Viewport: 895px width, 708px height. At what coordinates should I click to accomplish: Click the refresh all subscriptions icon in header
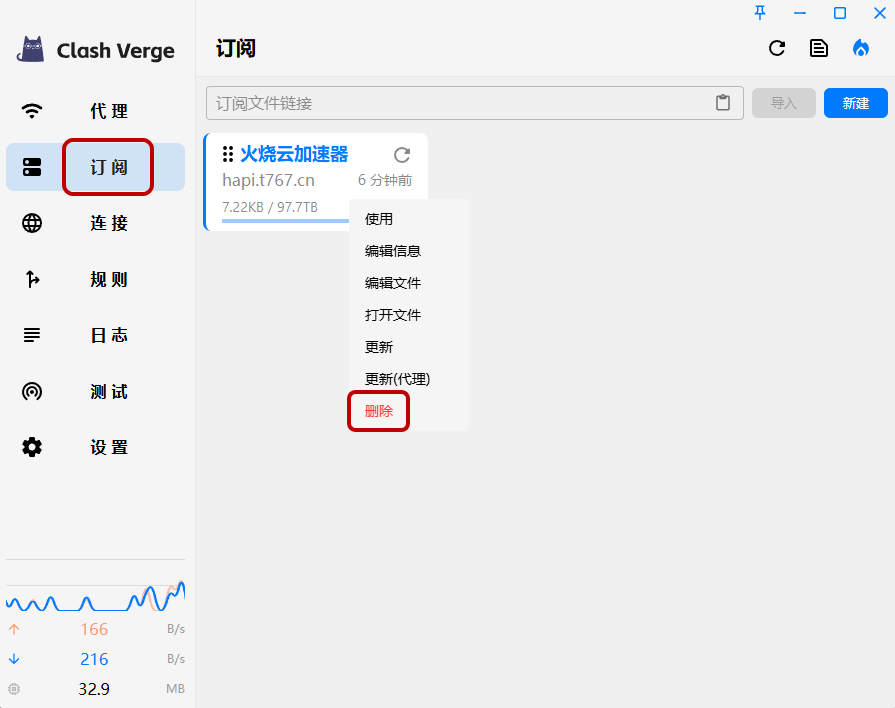pyautogui.click(x=777, y=48)
